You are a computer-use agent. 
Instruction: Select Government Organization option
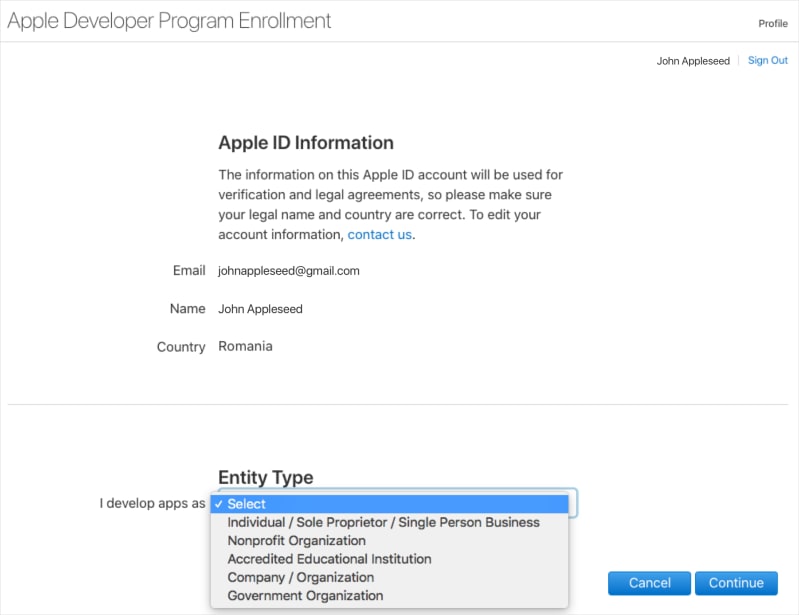[389, 596]
